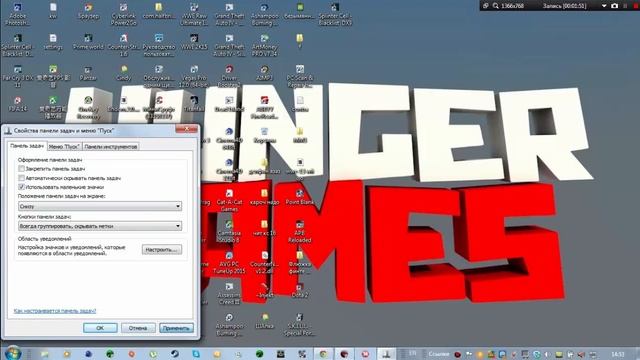Open the taskbar position dropdown 'Снизу'
The width and height of the screenshot is (640, 360).
click(100, 206)
